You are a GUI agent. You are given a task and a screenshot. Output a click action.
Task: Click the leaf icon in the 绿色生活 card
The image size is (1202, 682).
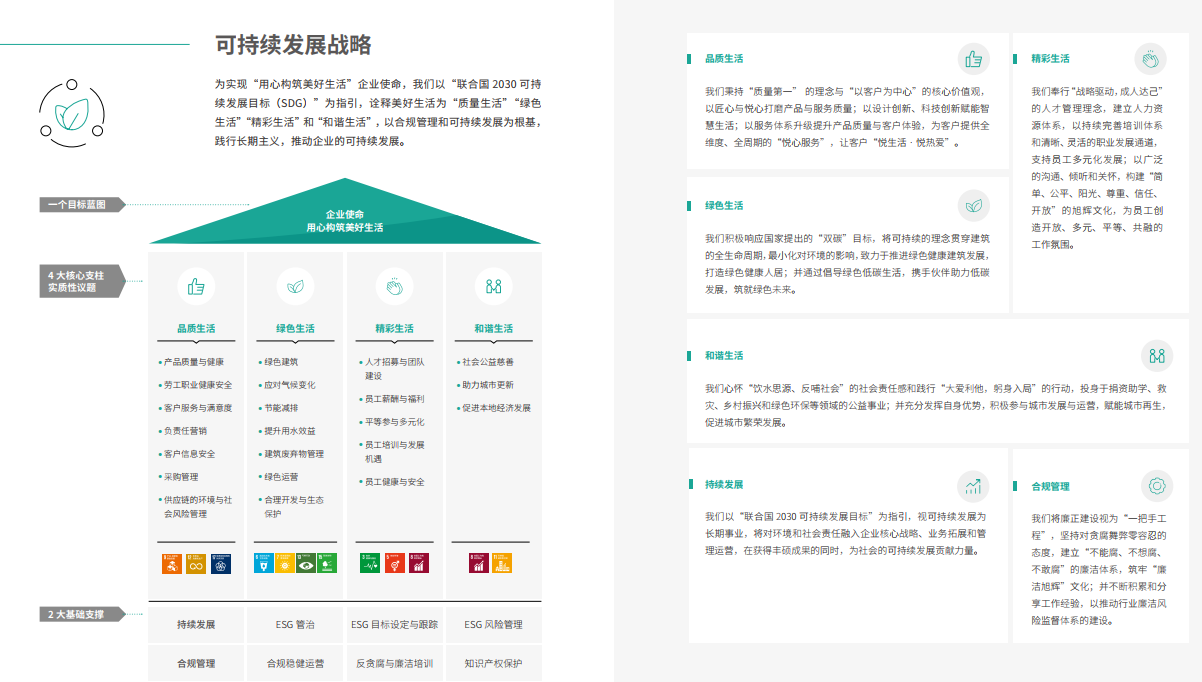click(973, 206)
